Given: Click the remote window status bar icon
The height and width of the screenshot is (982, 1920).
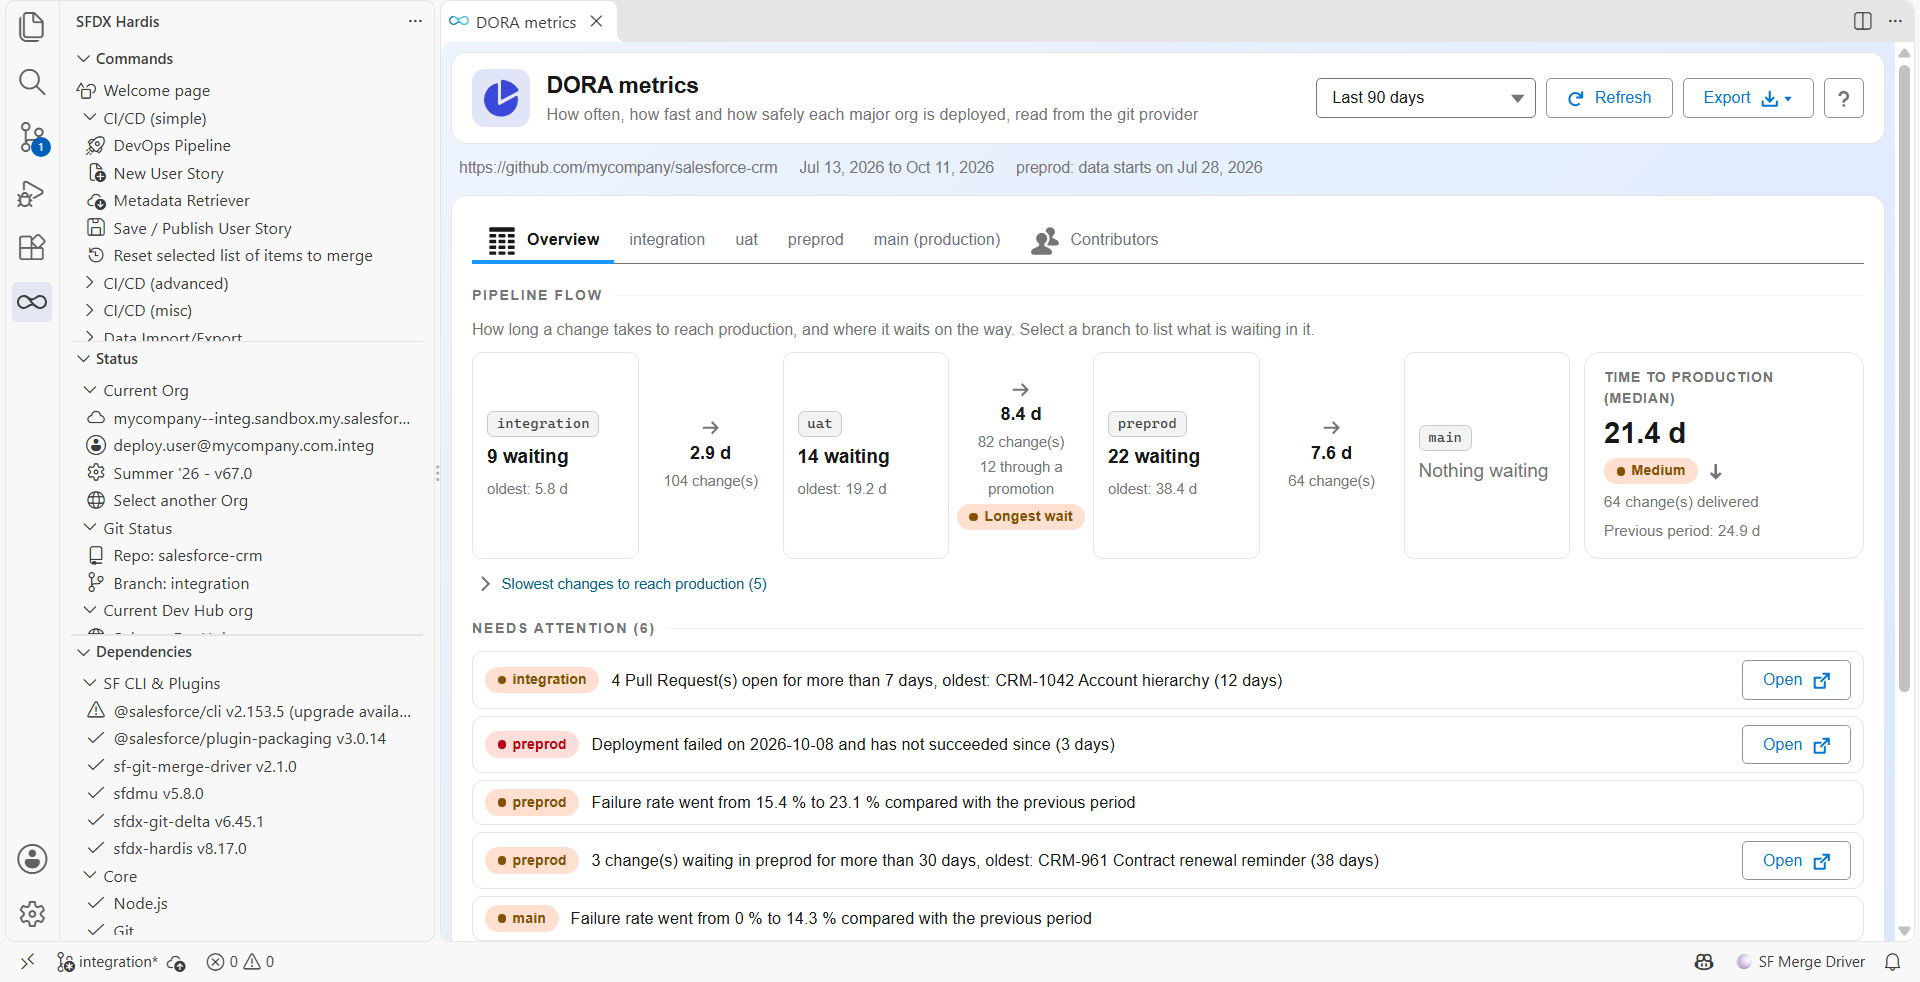Looking at the screenshot, I should (27, 961).
